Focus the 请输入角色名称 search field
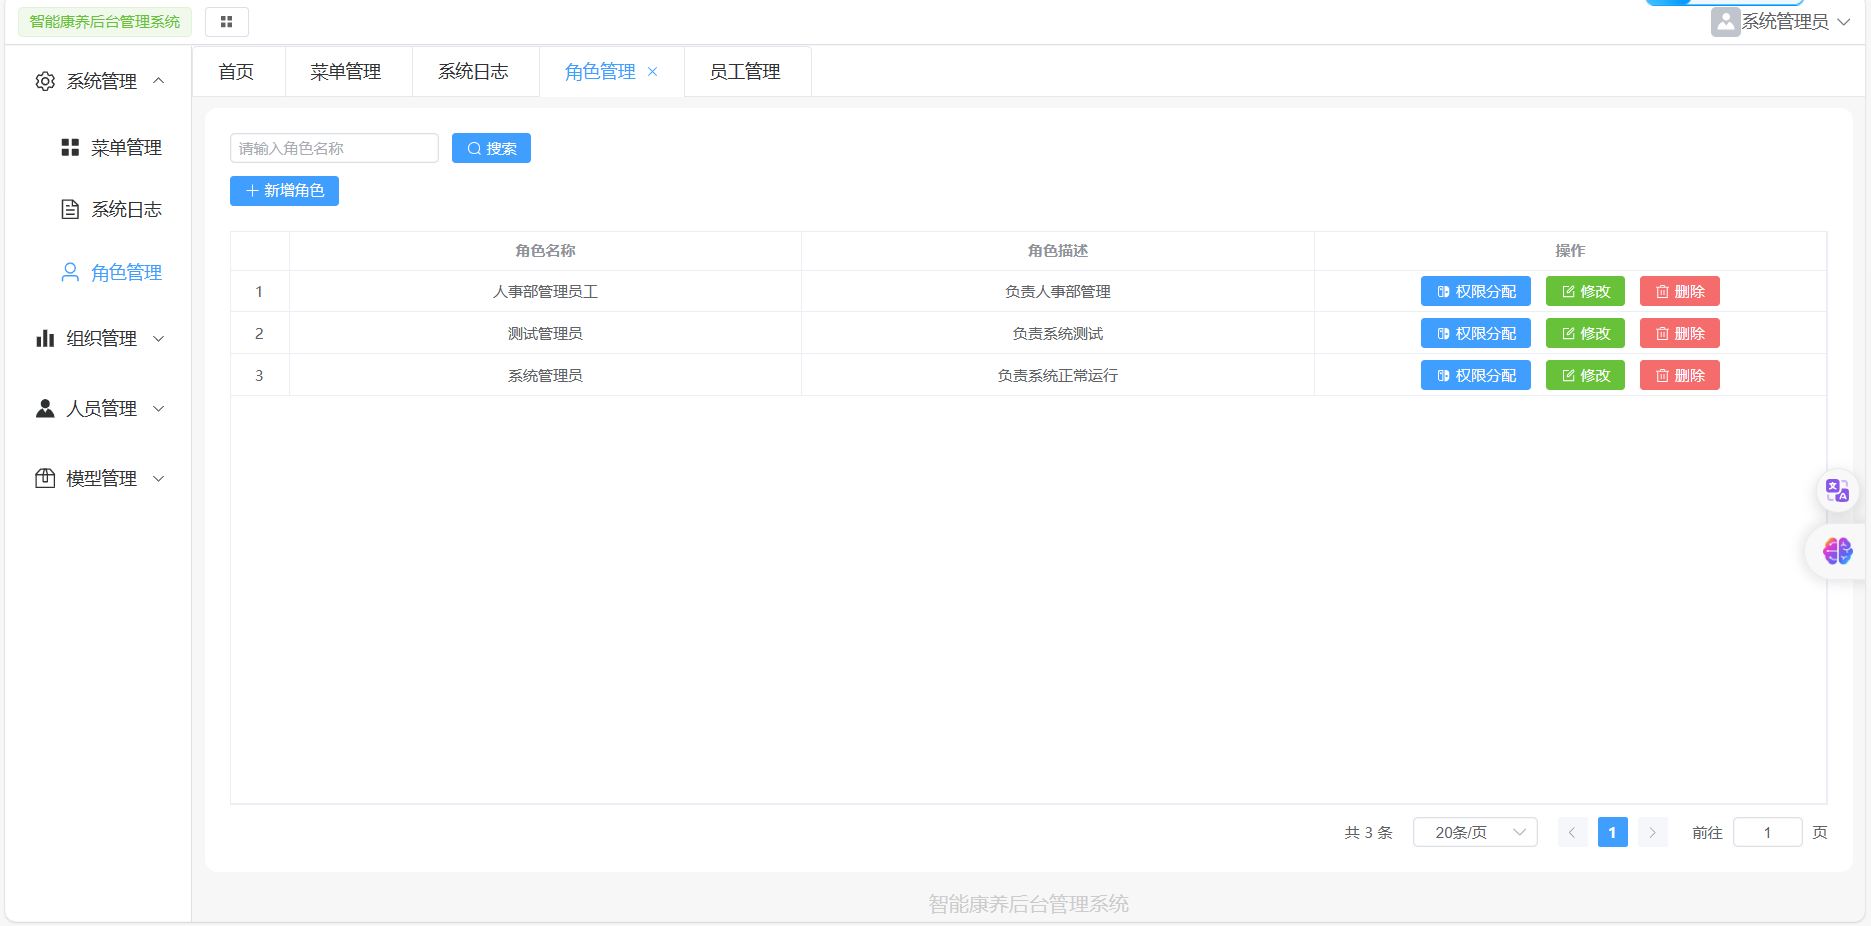The image size is (1871, 926). 334,148
